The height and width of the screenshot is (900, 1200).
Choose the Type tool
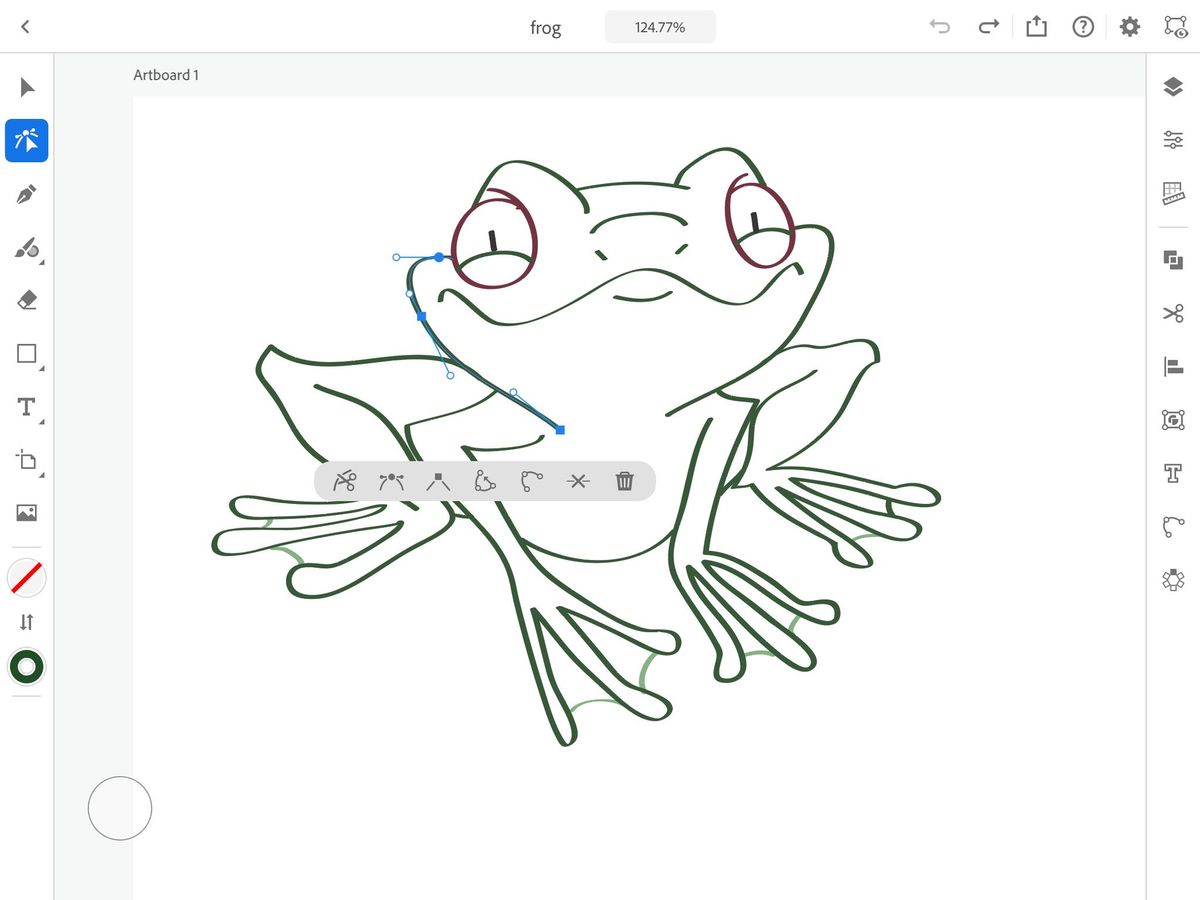pos(26,407)
